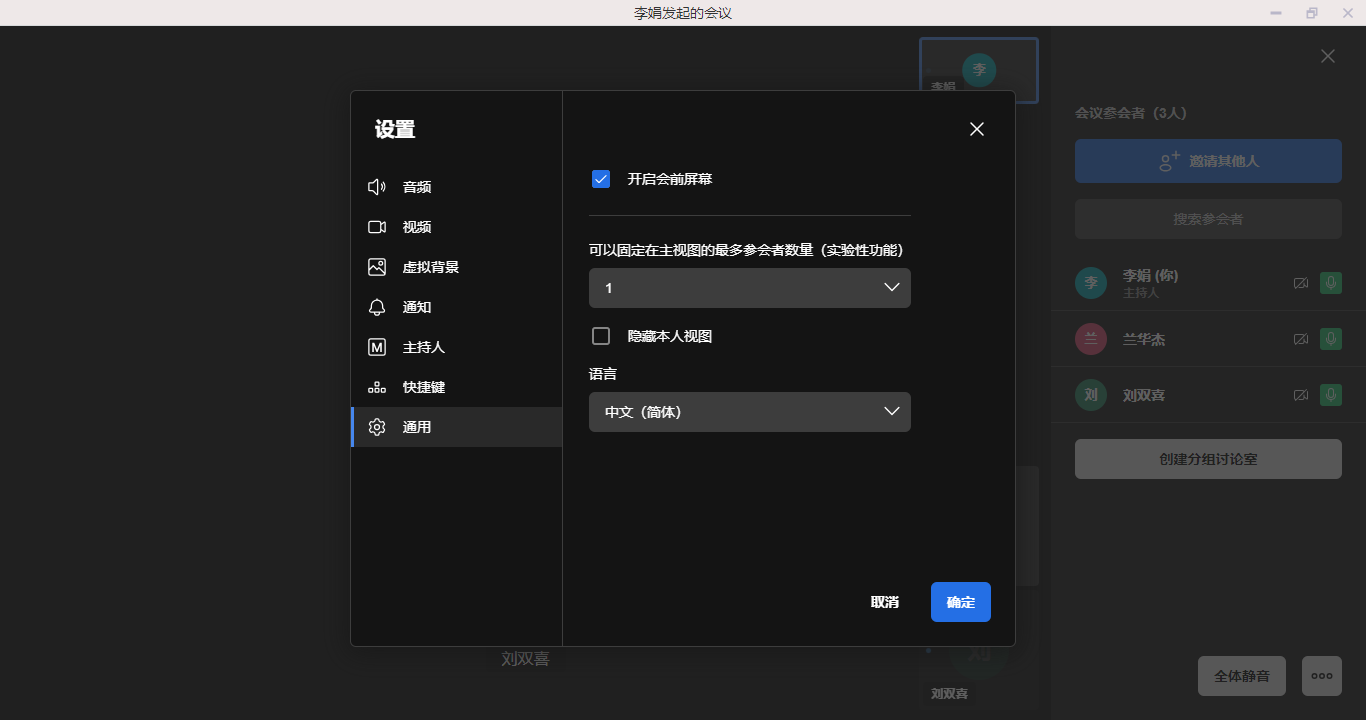Click the 虚拟背景 image icon
The height and width of the screenshot is (720, 1366).
tap(377, 267)
